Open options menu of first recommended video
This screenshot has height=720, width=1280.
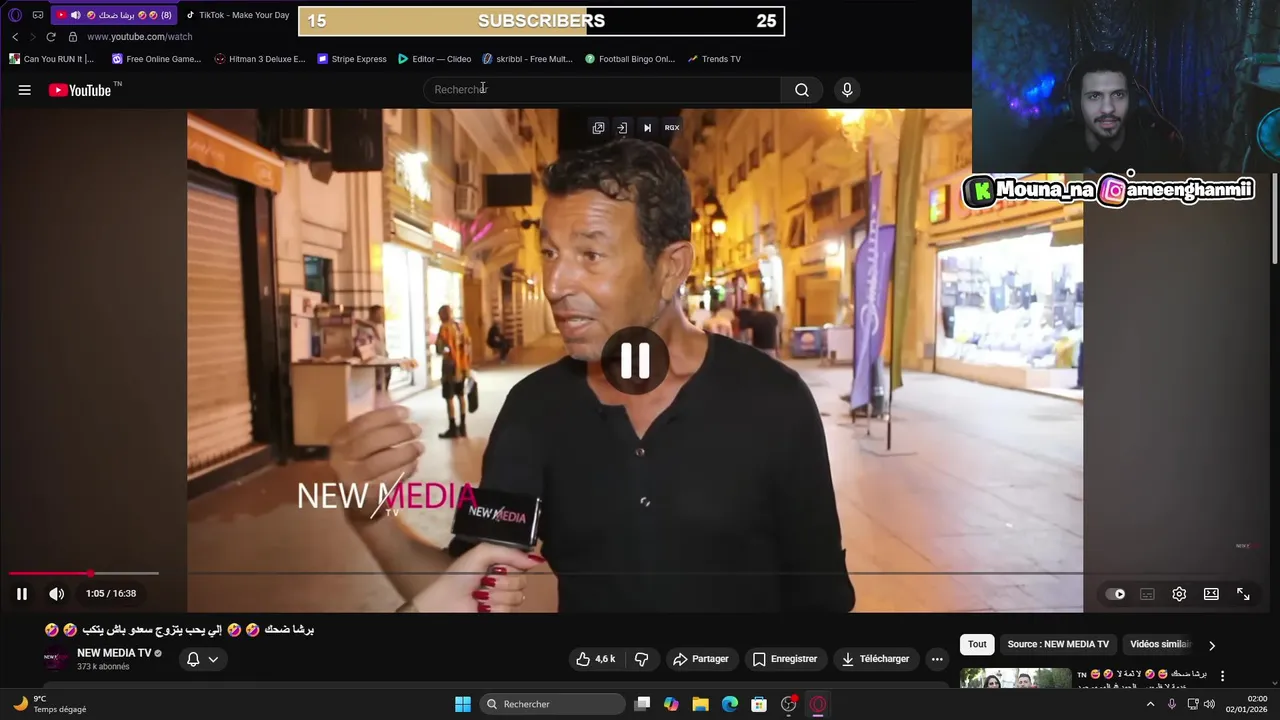[1222, 676]
